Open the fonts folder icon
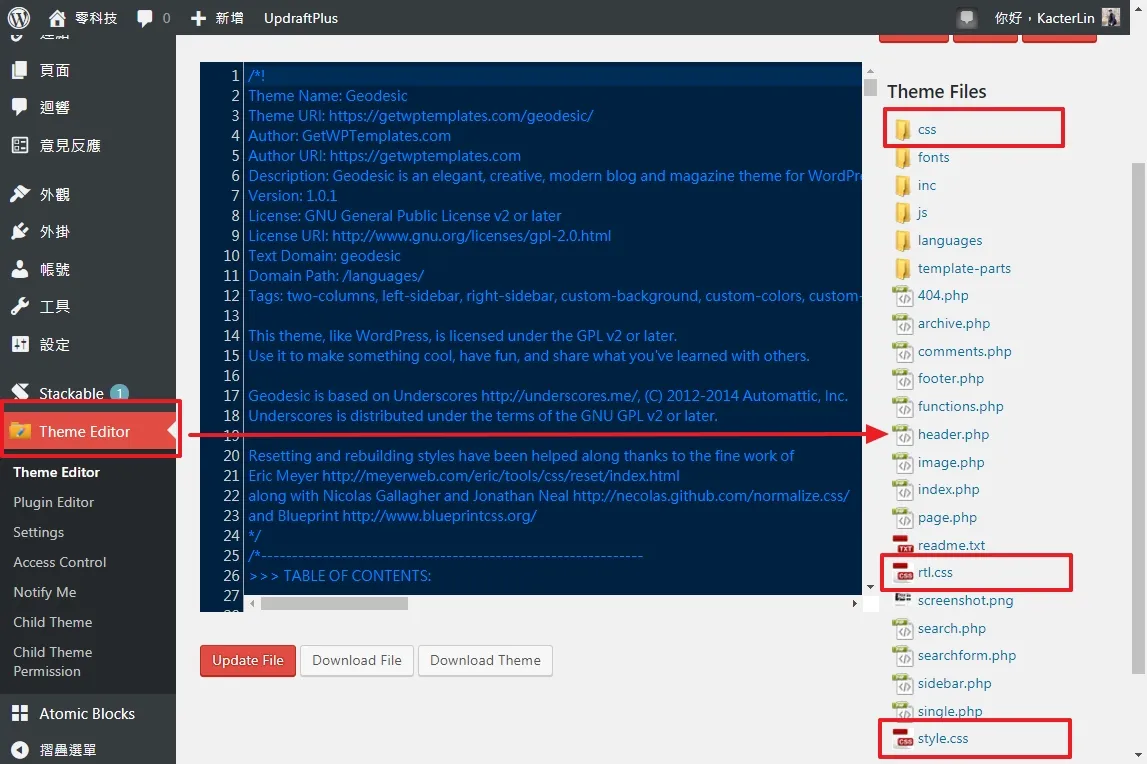This screenshot has height=764, width=1147. tap(903, 158)
